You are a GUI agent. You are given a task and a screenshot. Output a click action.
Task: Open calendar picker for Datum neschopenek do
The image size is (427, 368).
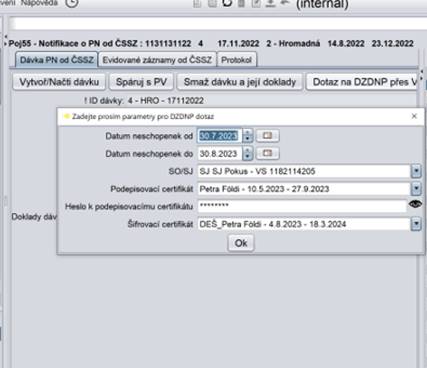point(267,153)
